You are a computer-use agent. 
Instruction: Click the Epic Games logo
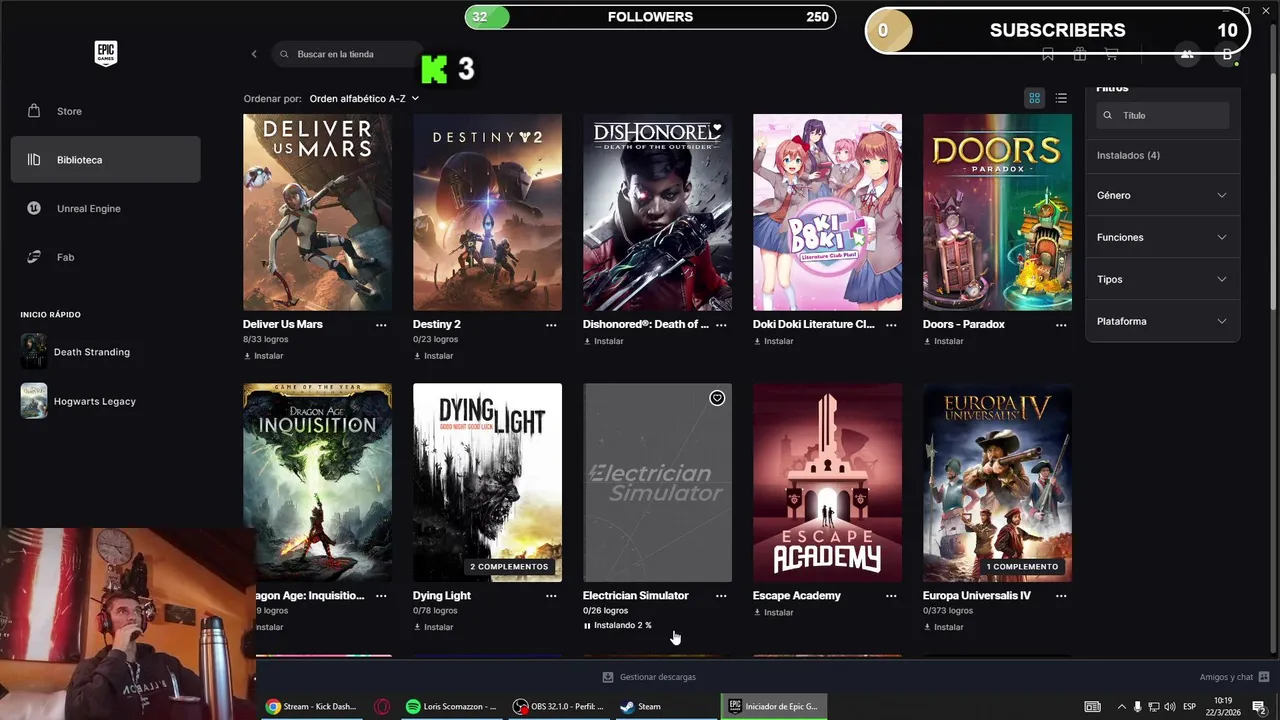point(105,54)
